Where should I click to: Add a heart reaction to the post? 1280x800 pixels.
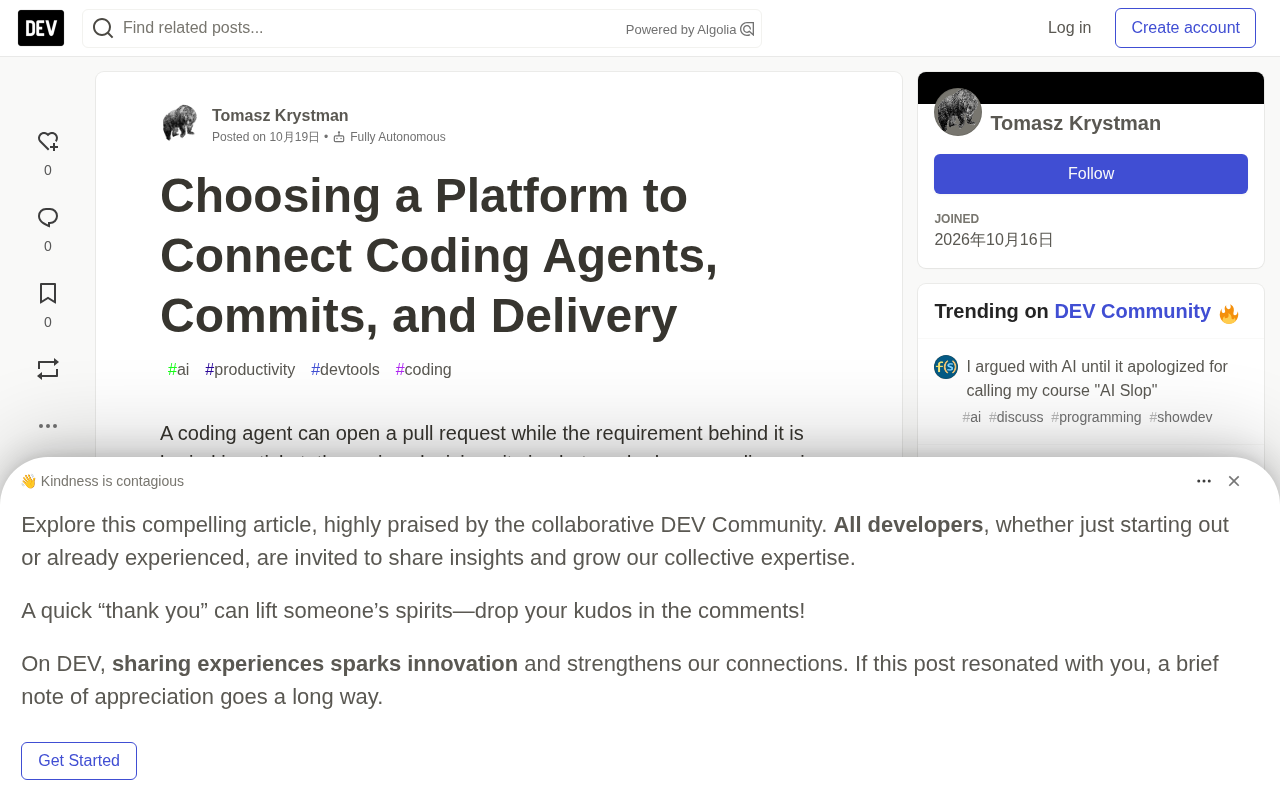coord(48,142)
